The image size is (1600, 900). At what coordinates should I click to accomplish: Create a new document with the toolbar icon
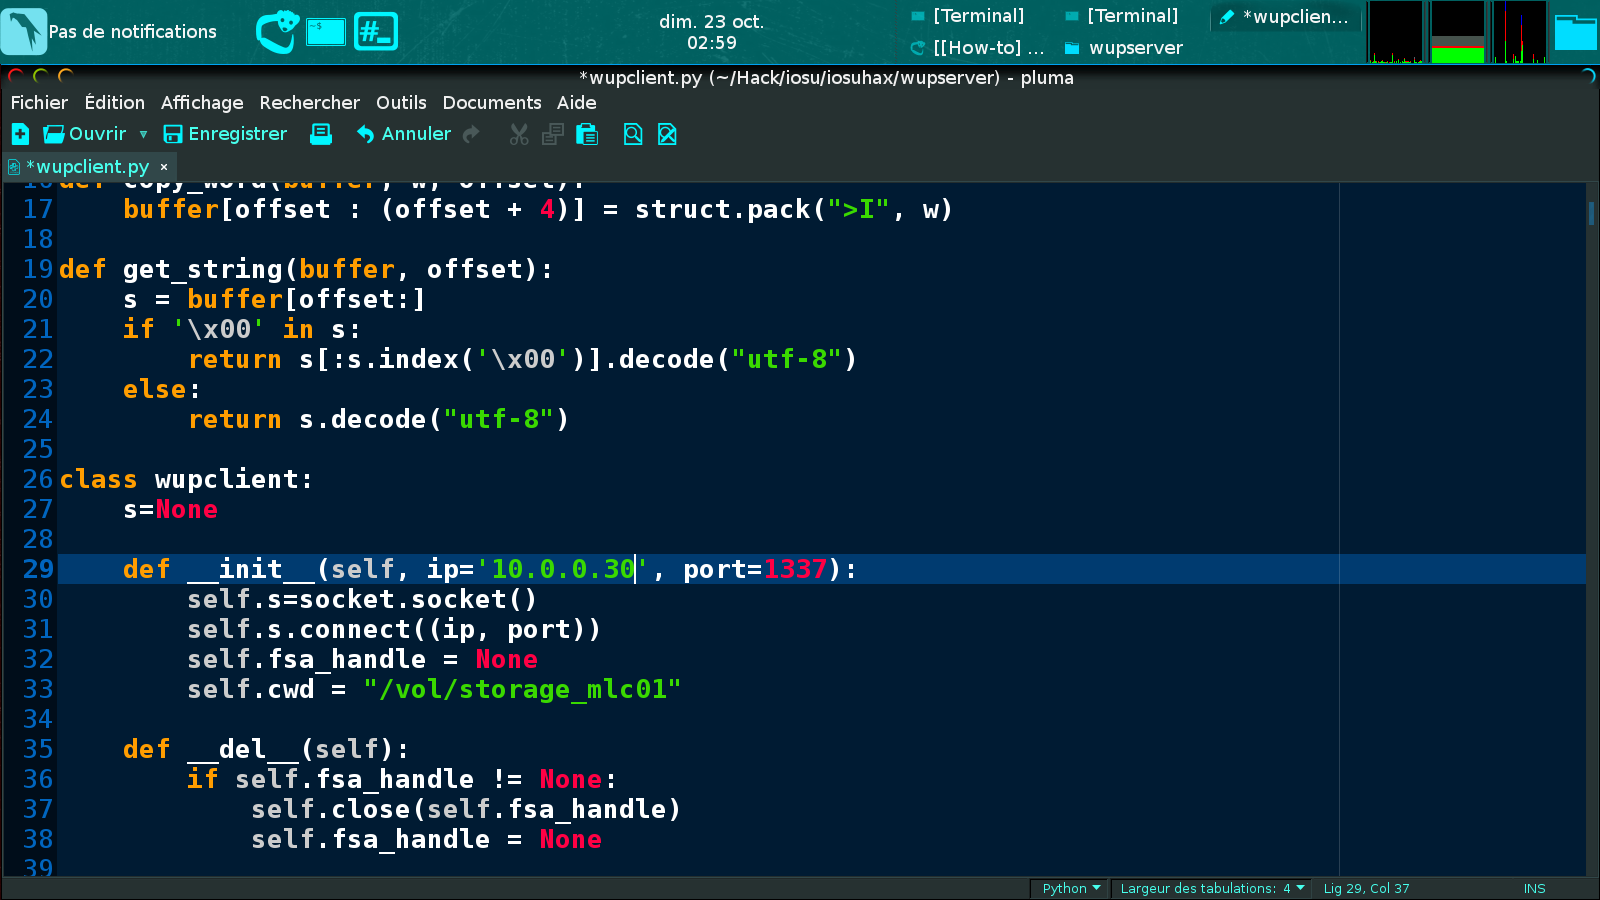click(x=20, y=134)
